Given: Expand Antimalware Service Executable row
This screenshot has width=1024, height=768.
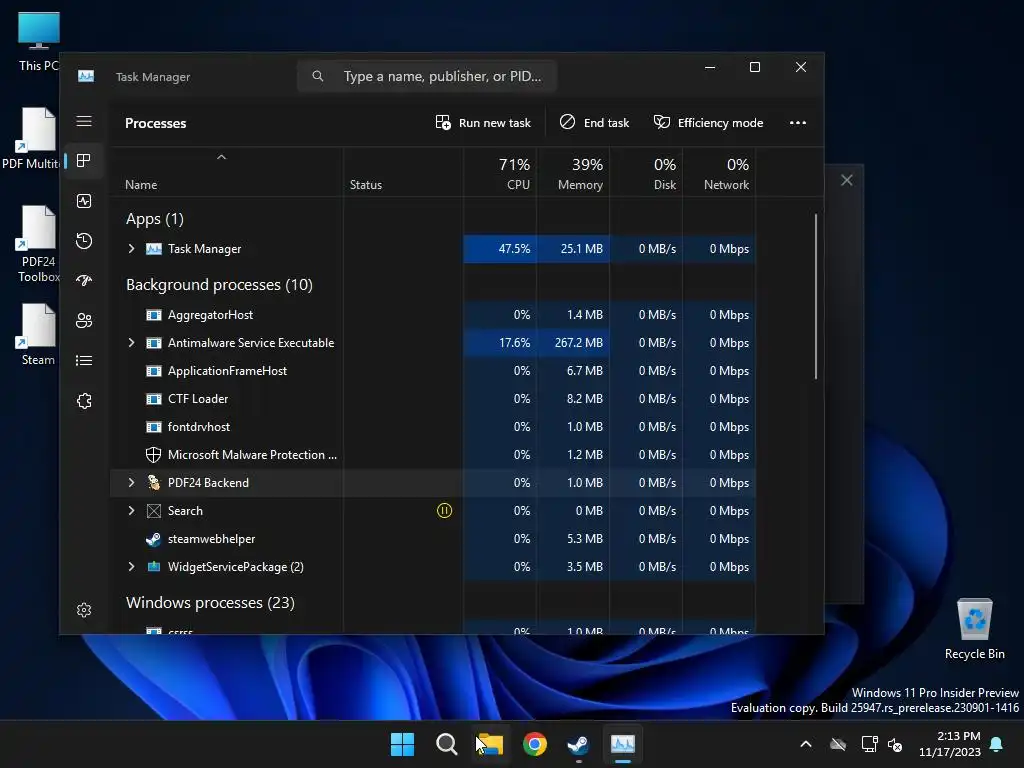Looking at the screenshot, I should click(x=131, y=343).
